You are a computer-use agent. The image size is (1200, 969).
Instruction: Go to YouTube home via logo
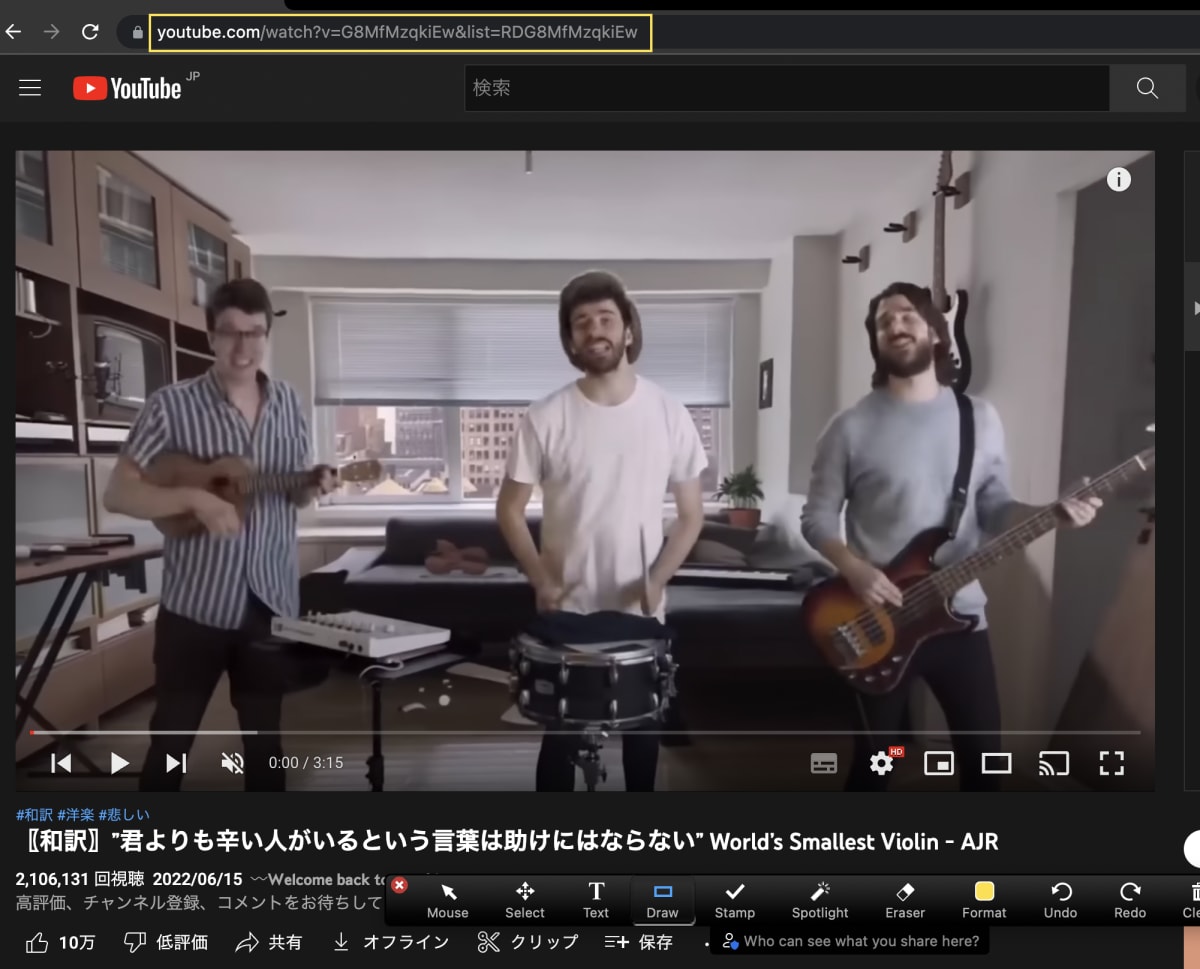(x=127, y=89)
